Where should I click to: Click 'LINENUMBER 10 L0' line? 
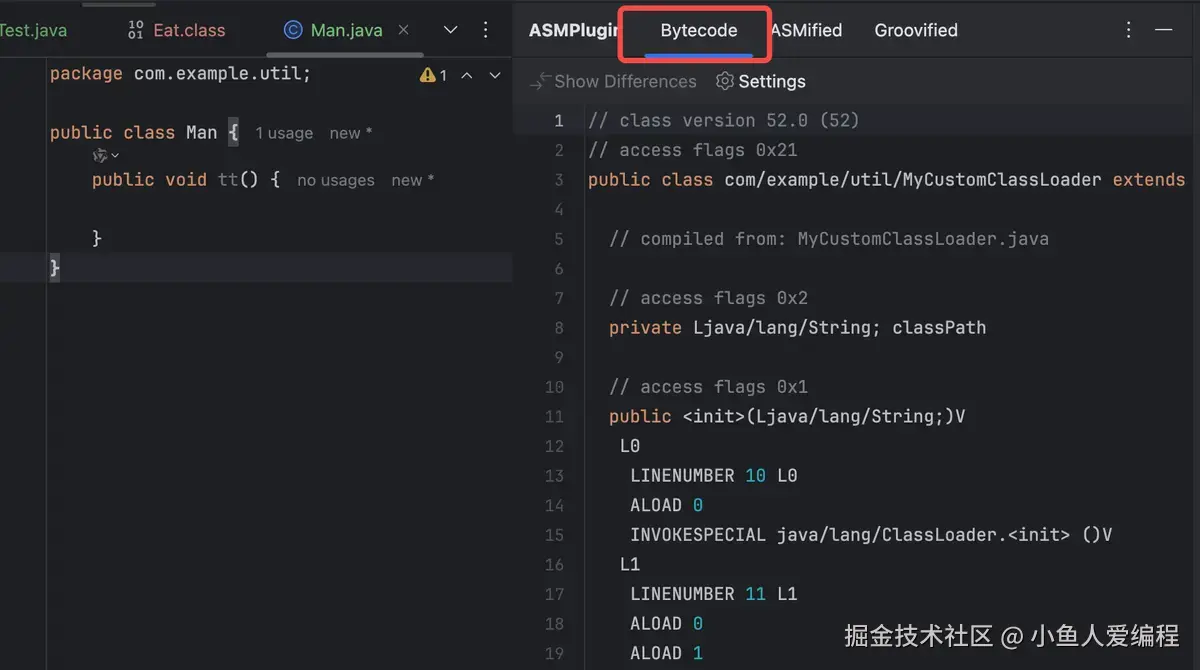click(x=713, y=475)
